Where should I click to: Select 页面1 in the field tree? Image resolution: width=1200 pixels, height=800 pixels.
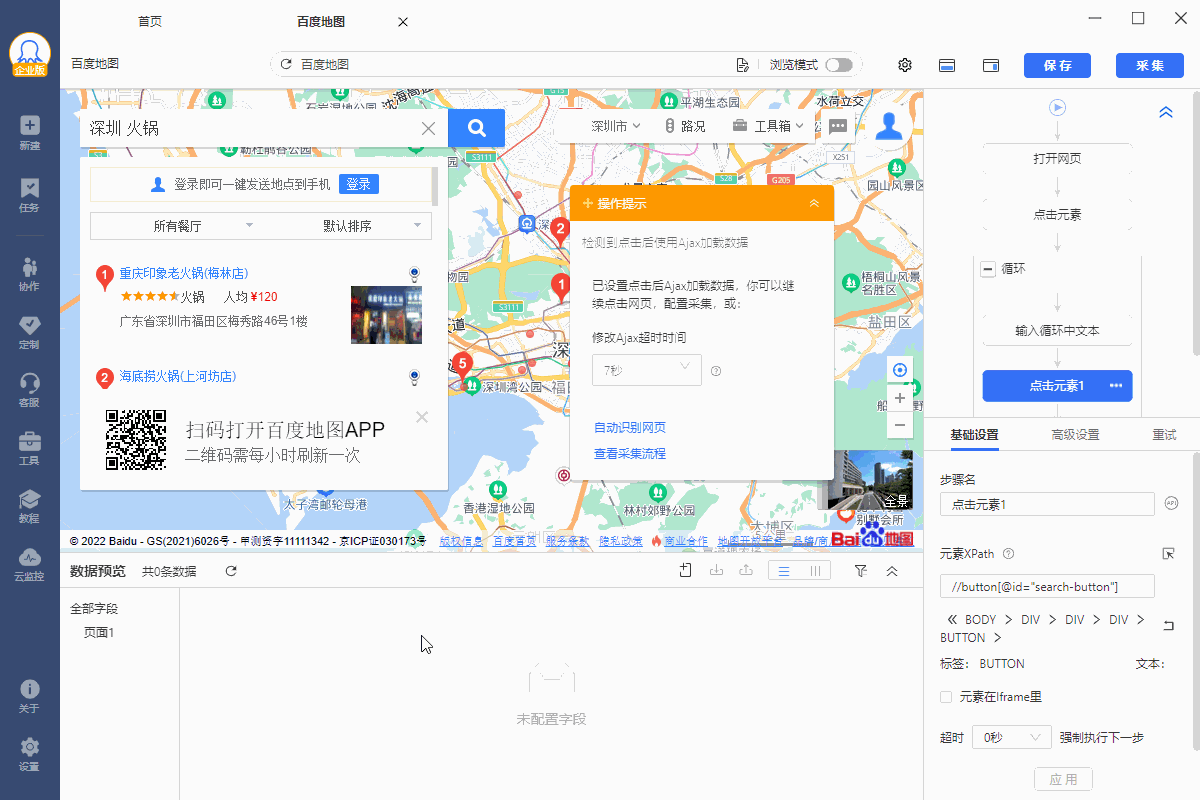coord(99,632)
